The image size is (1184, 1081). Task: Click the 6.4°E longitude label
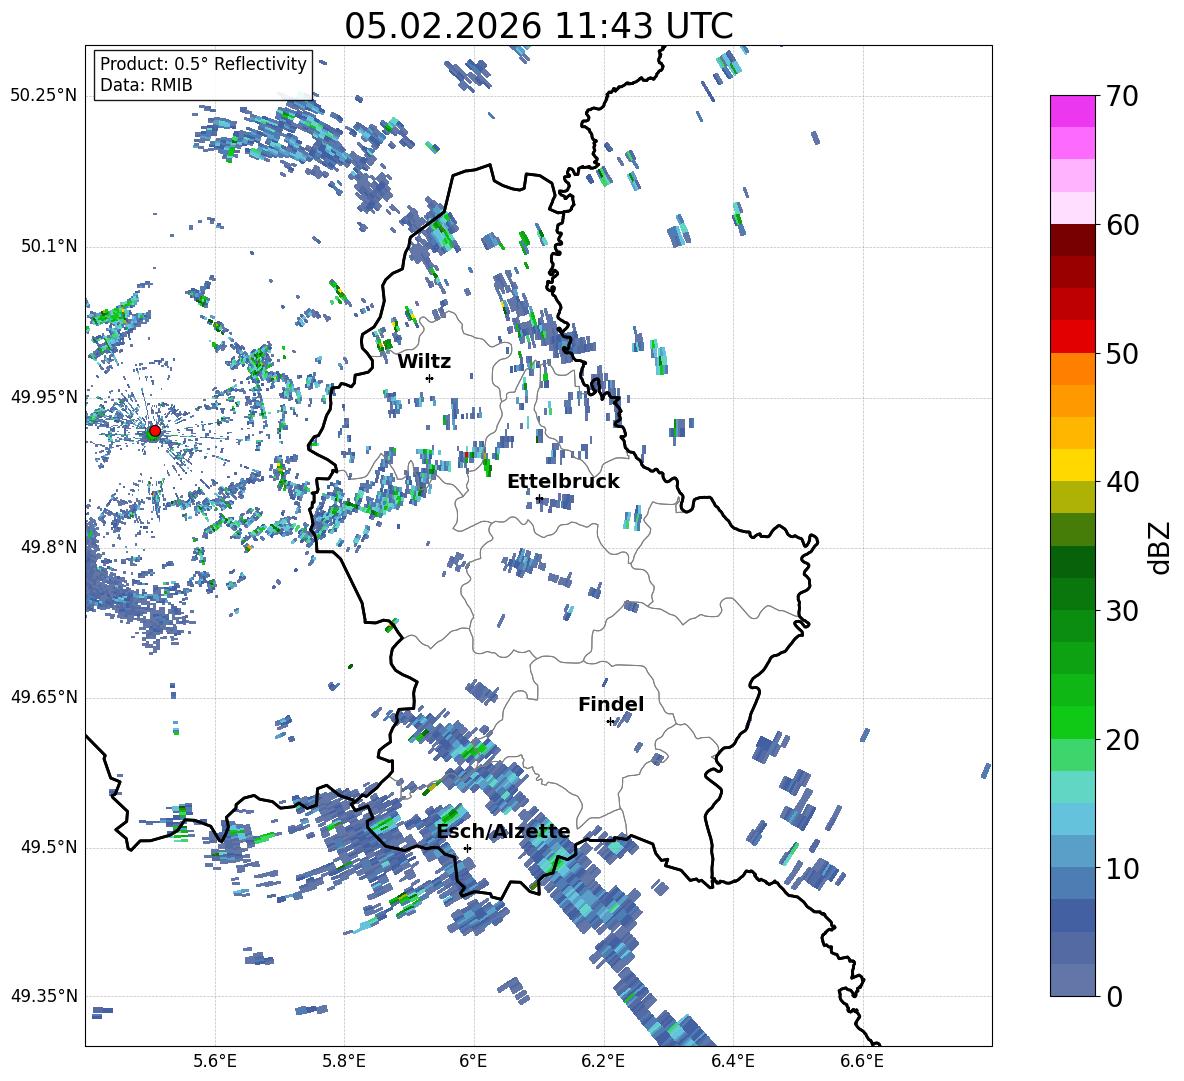pyautogui.click(x=732, y=1061)
